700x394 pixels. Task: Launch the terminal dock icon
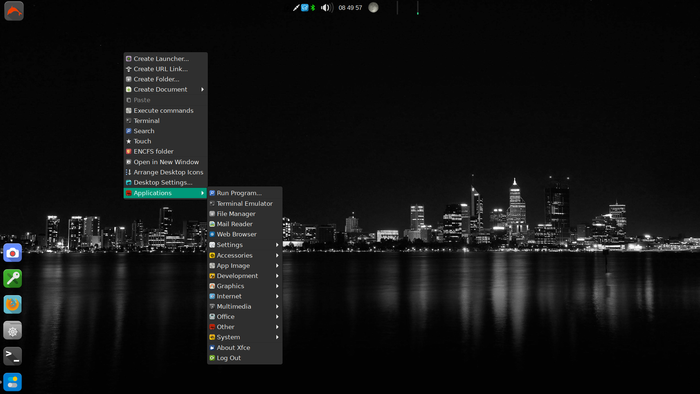point(12,356)
